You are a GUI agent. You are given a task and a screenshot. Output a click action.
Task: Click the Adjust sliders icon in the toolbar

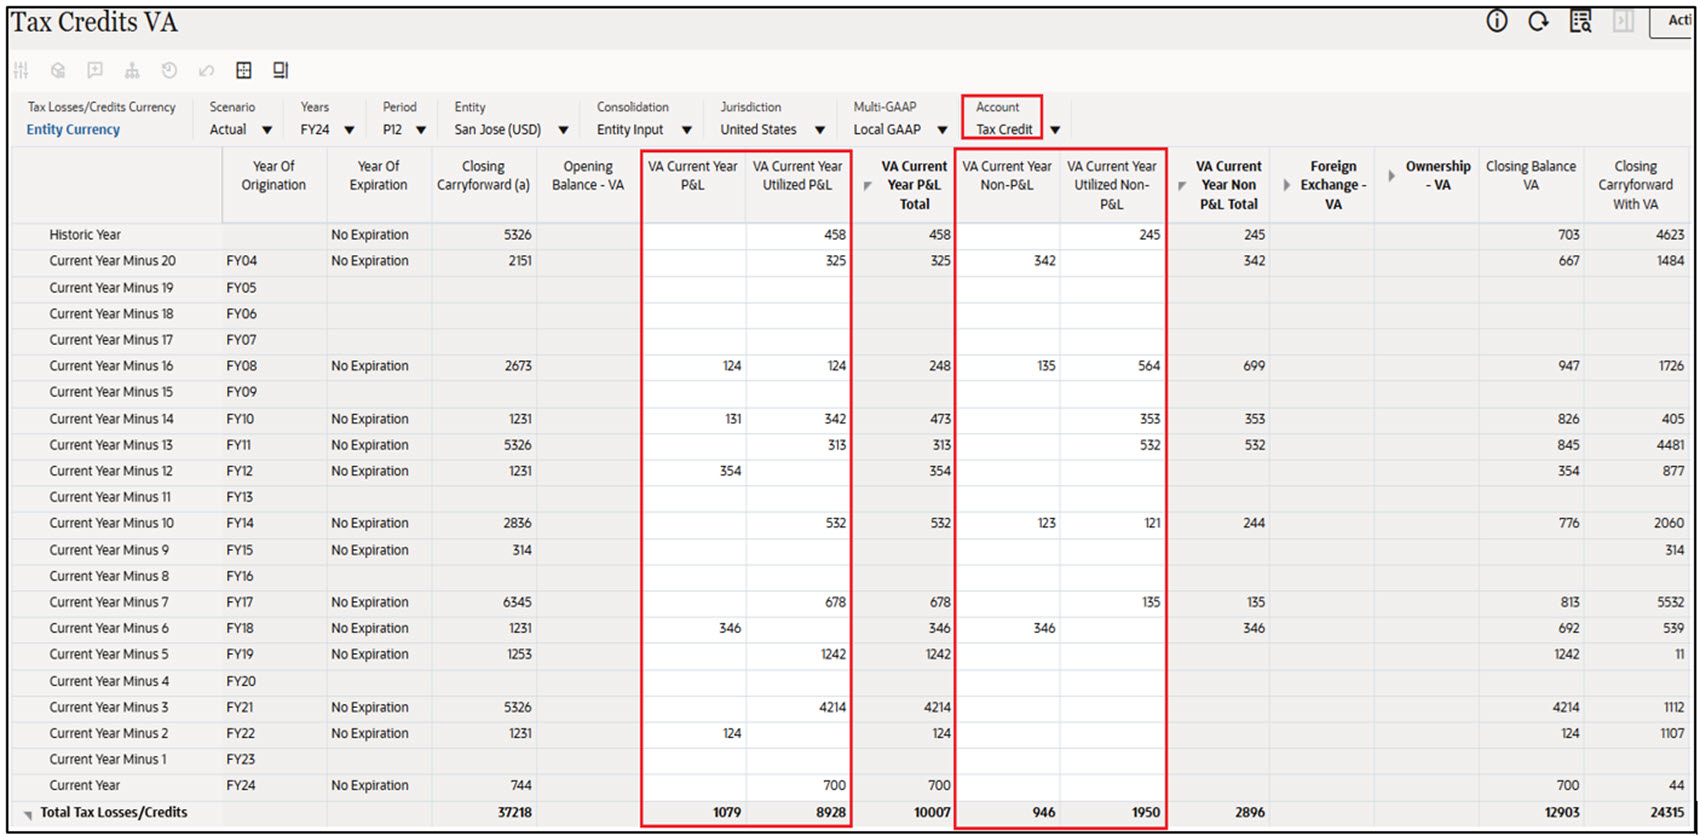tap(21, 70)
